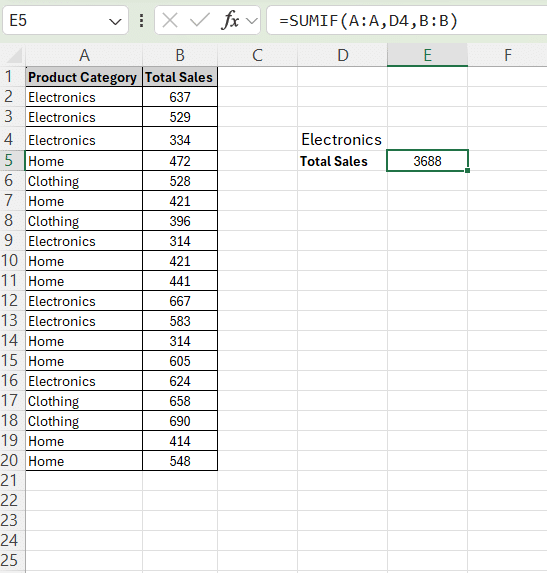The width and height of the screenshot is (547, 573).
Task: Select cell B15 with value 605
Action: coord(180,361)
